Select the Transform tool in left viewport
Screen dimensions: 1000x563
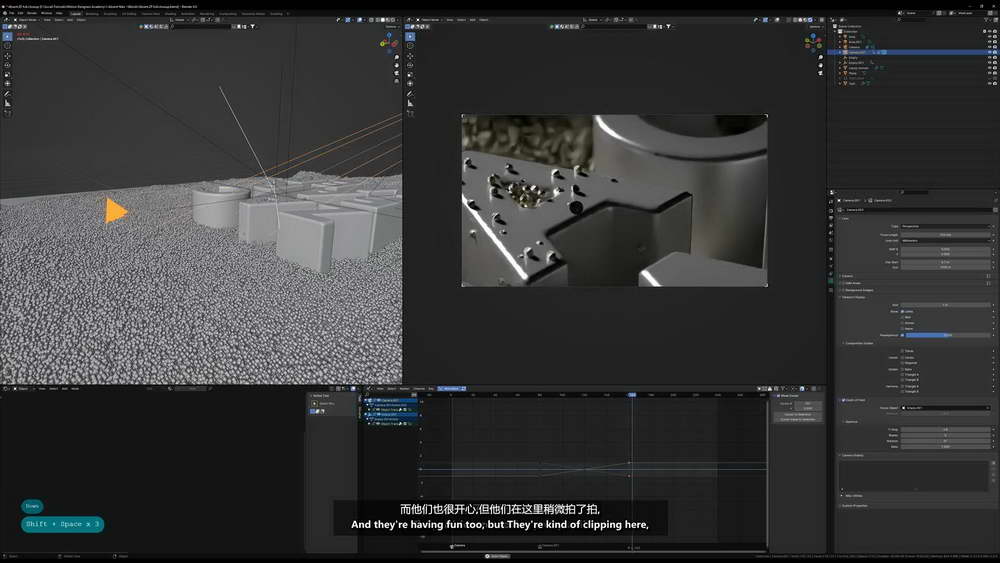8,84
